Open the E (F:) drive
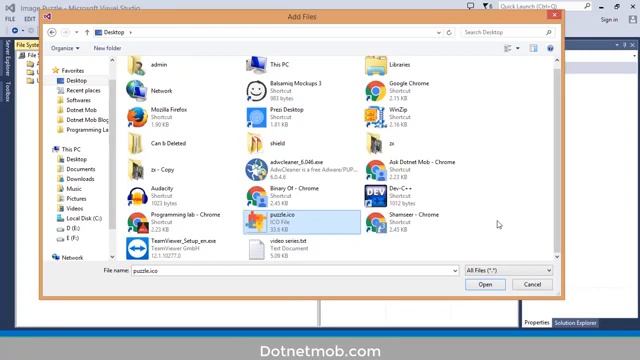Screen dimensions: 640x360 tap(72, 238)
